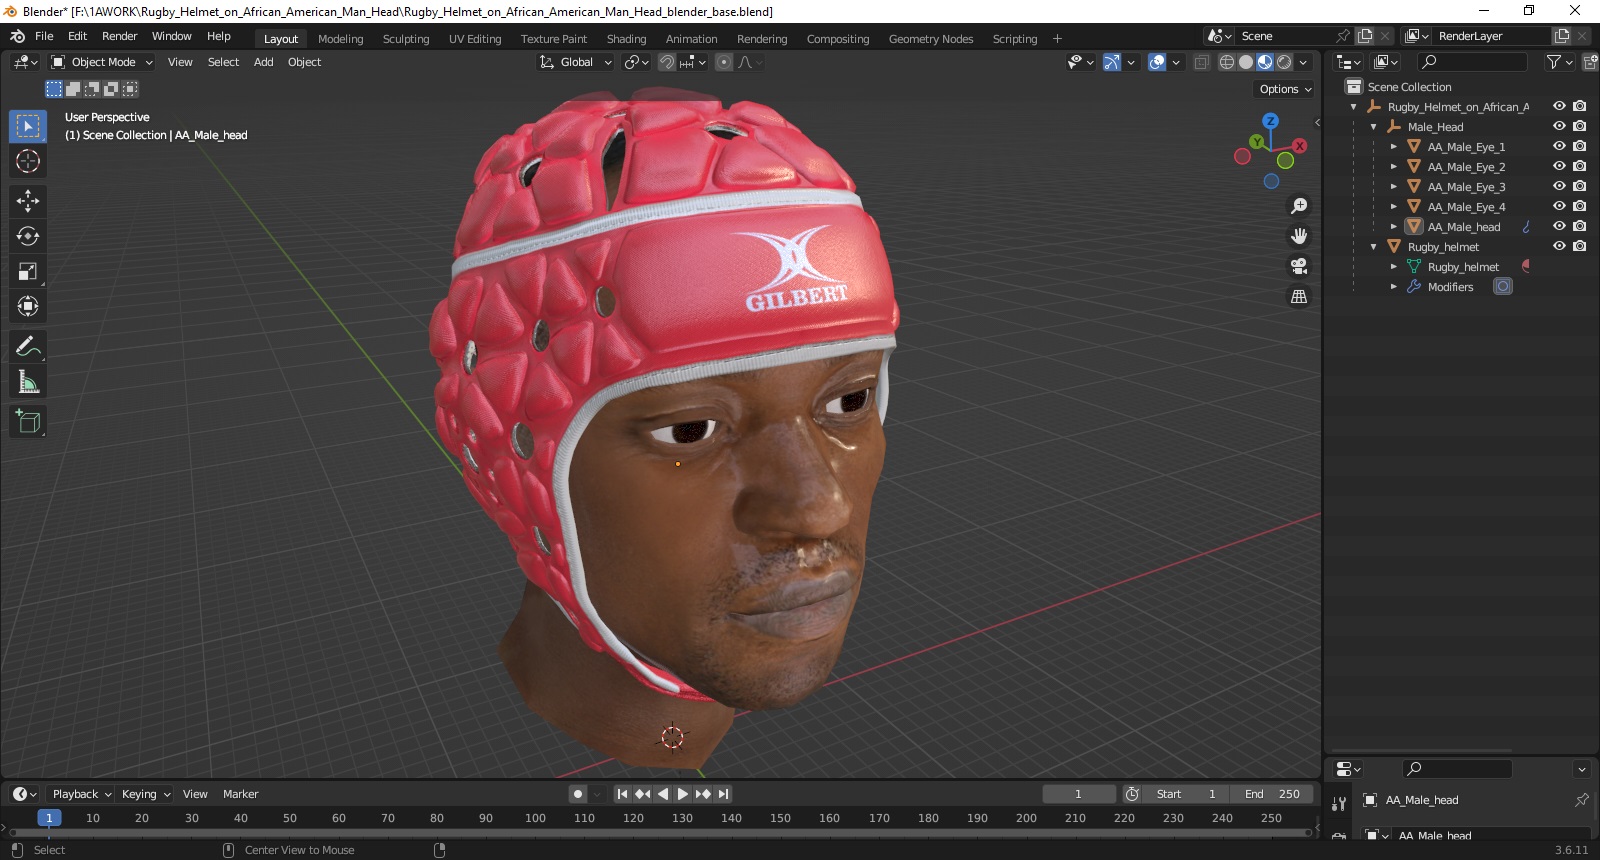1600x860 pixels.
Task: Expand the Modifiers tree item
Action: (1393, 287)
